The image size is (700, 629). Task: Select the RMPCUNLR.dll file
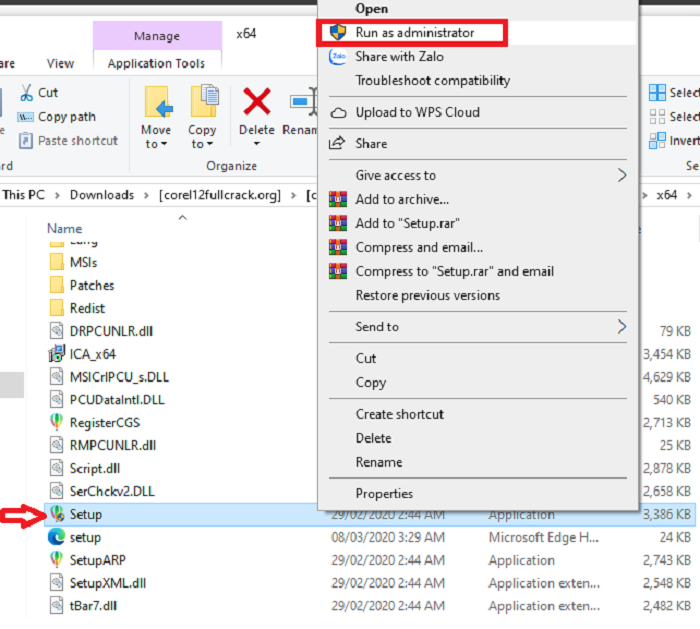tap(113, 445)
